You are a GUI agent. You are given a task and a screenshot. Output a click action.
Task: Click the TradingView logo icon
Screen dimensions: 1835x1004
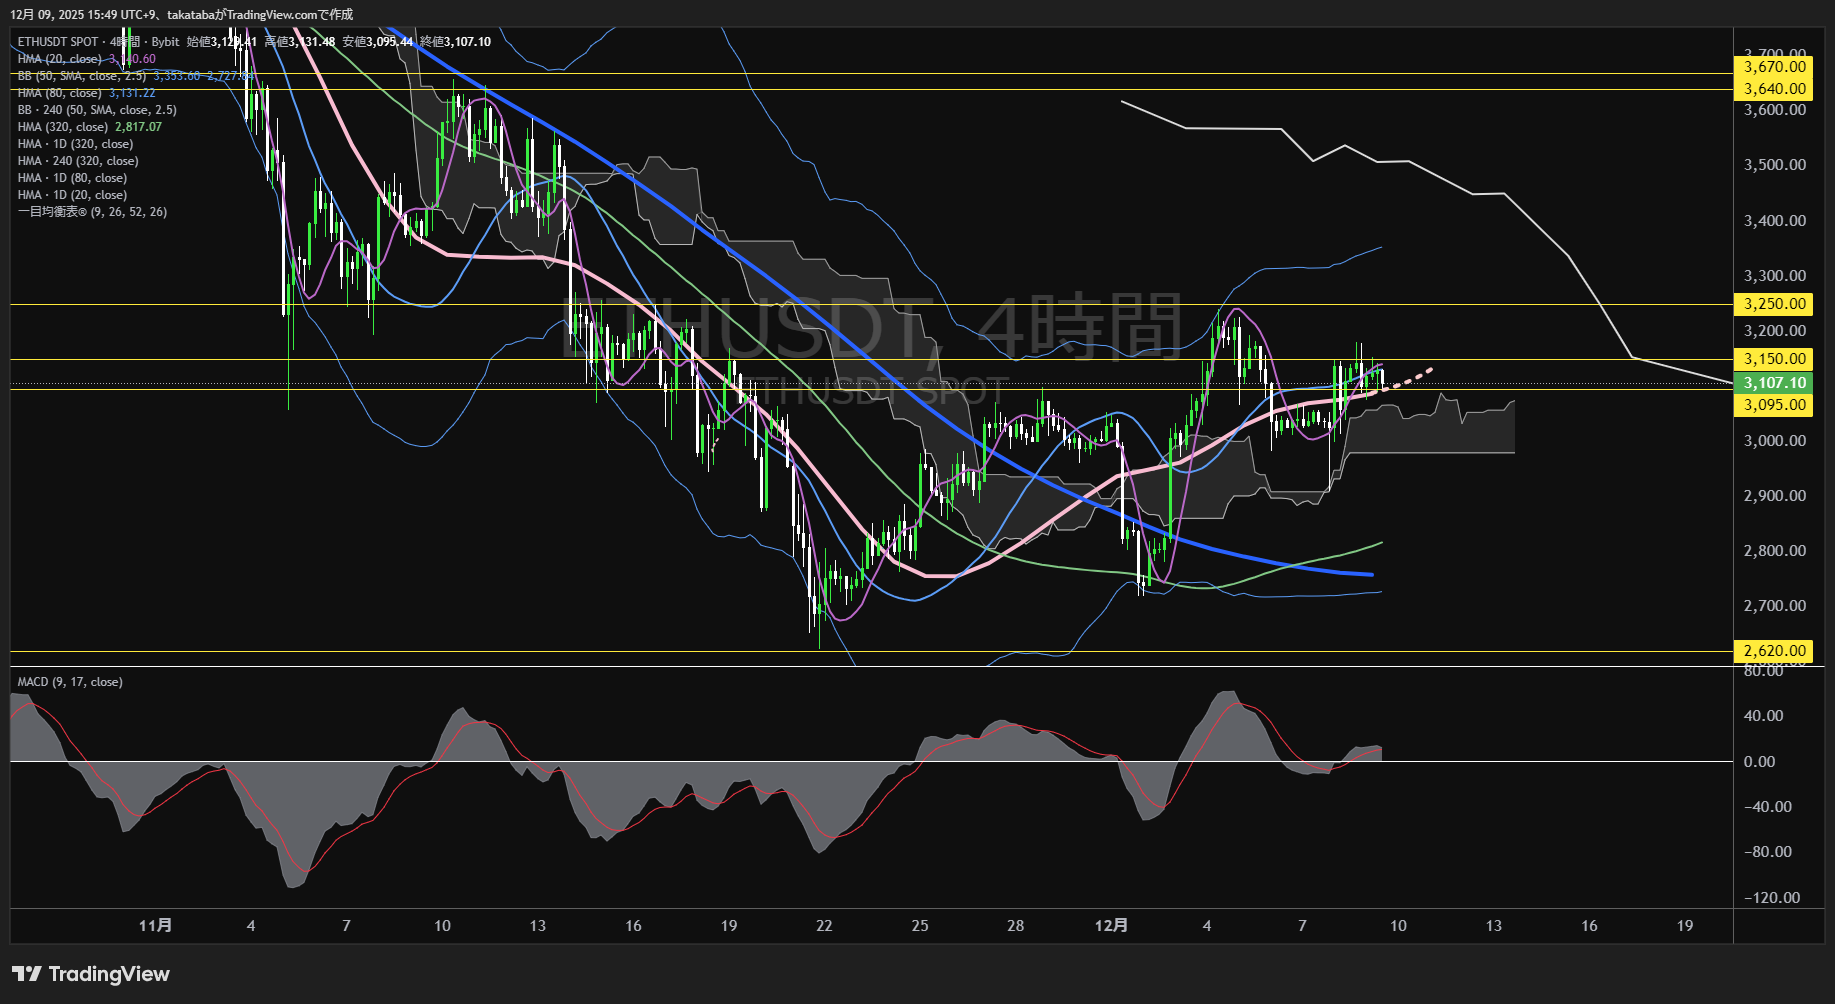tap(26, 974)
